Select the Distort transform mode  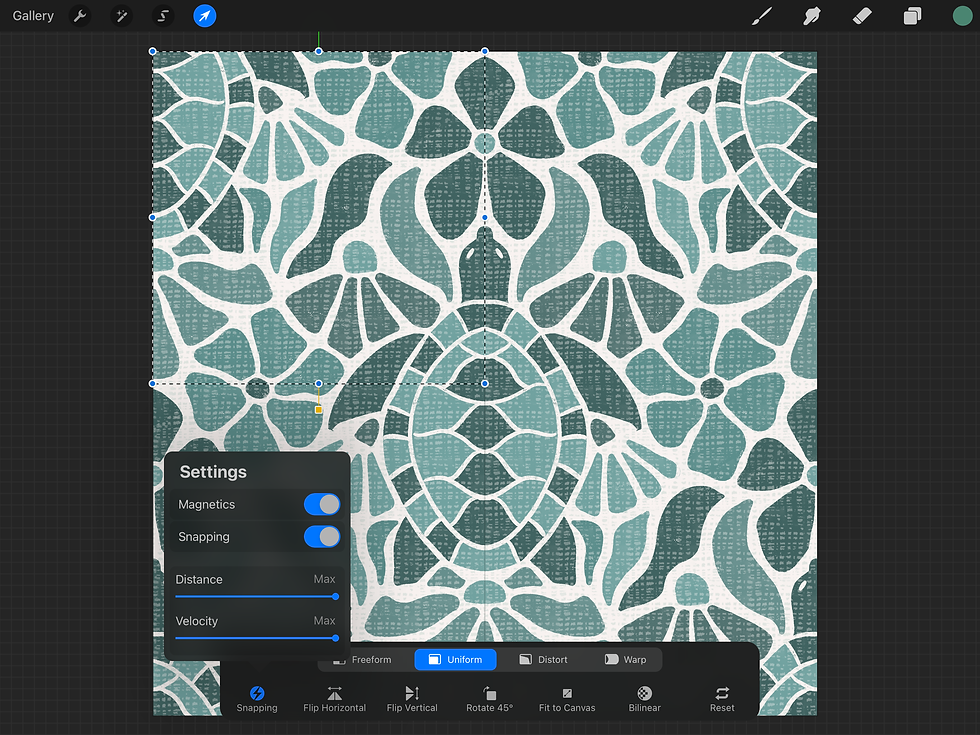(x=543, y=659)
